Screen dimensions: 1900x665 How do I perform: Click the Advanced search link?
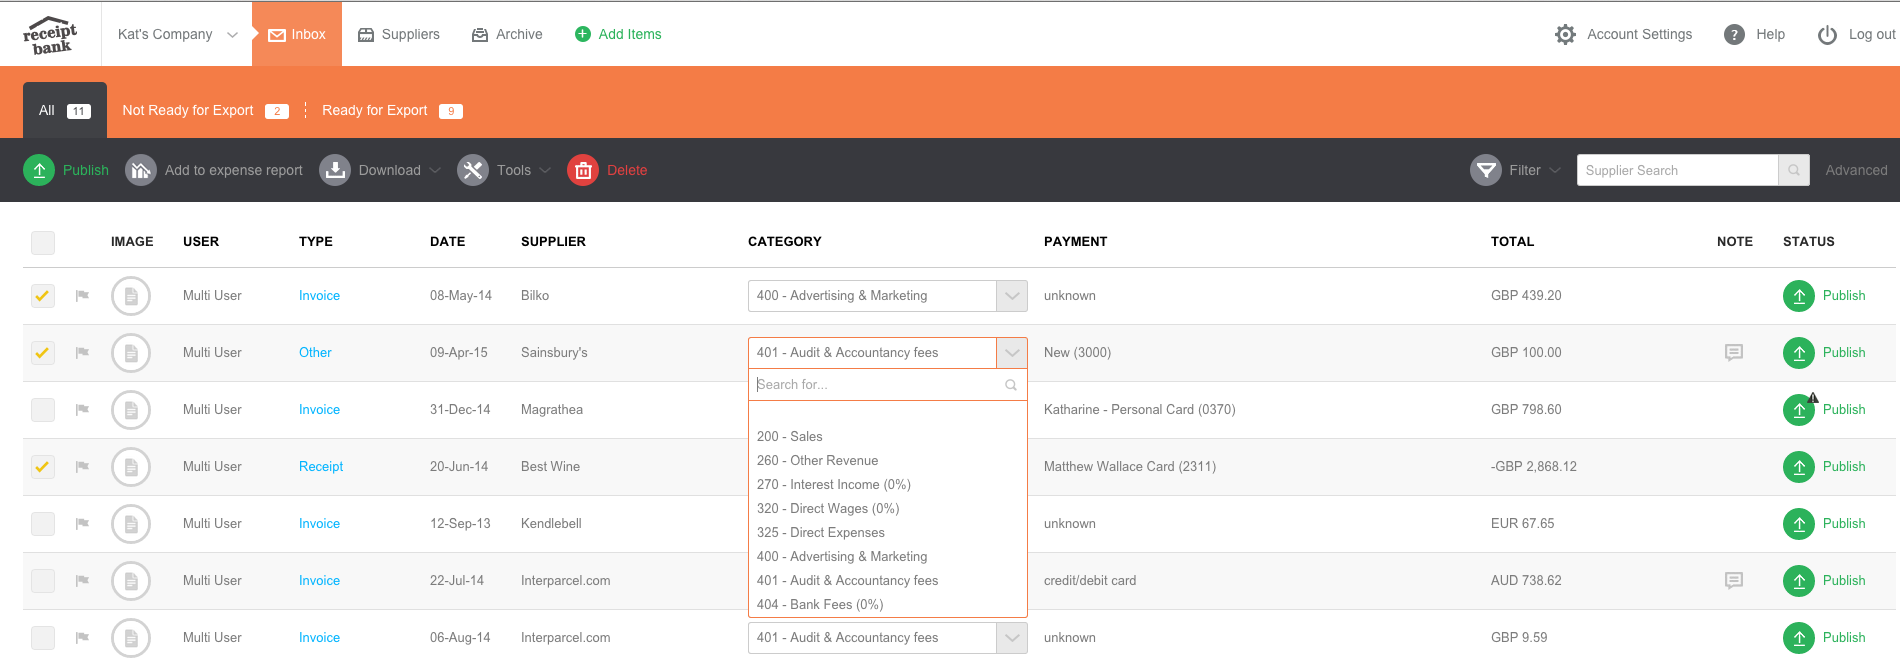1856,170
